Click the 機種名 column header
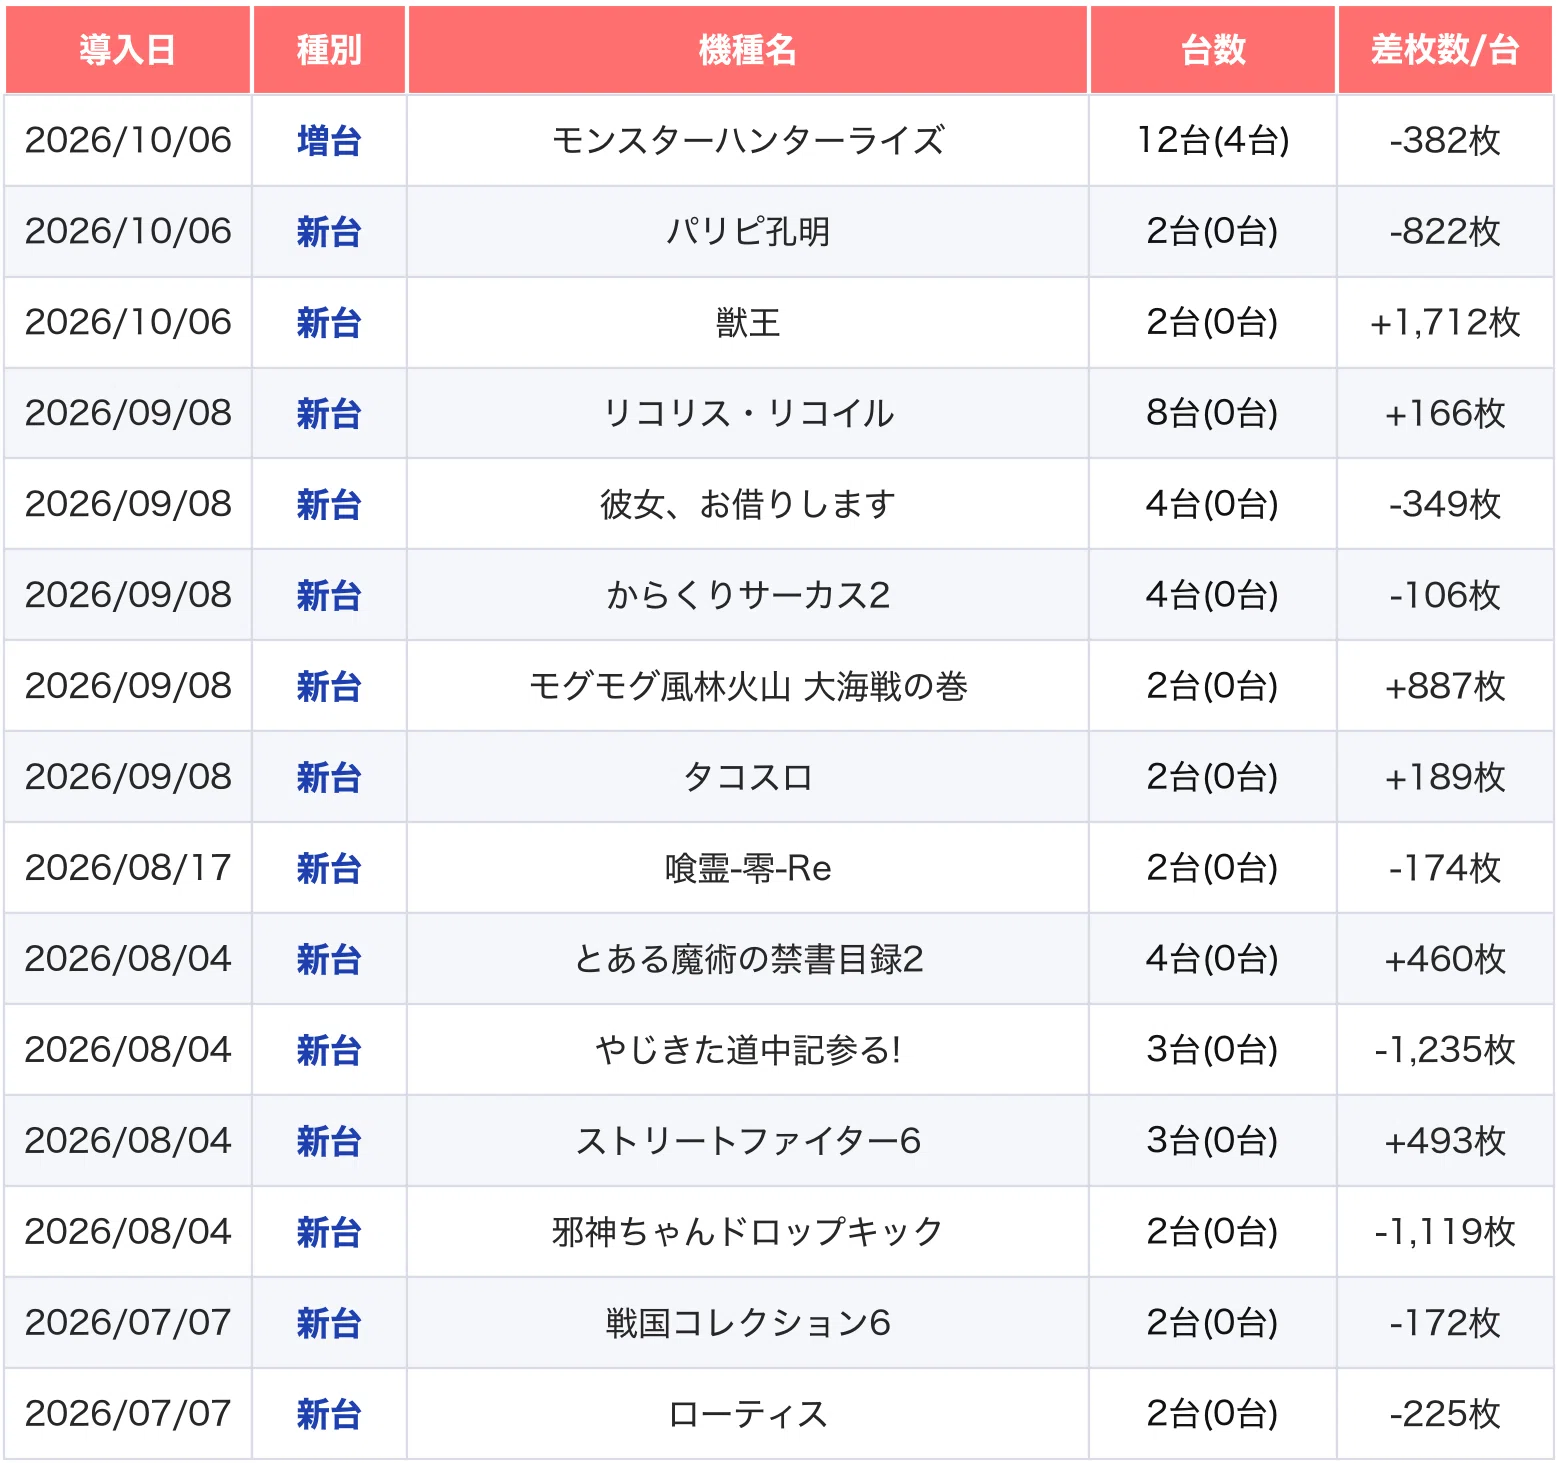The width and height of the screenshot is (1558, 1463). click(x=748, y=50)
